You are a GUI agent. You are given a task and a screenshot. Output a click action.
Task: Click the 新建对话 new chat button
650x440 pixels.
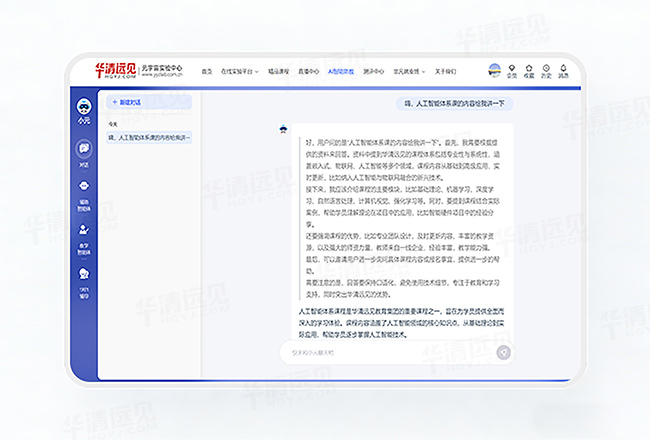(x=128, y=101)
